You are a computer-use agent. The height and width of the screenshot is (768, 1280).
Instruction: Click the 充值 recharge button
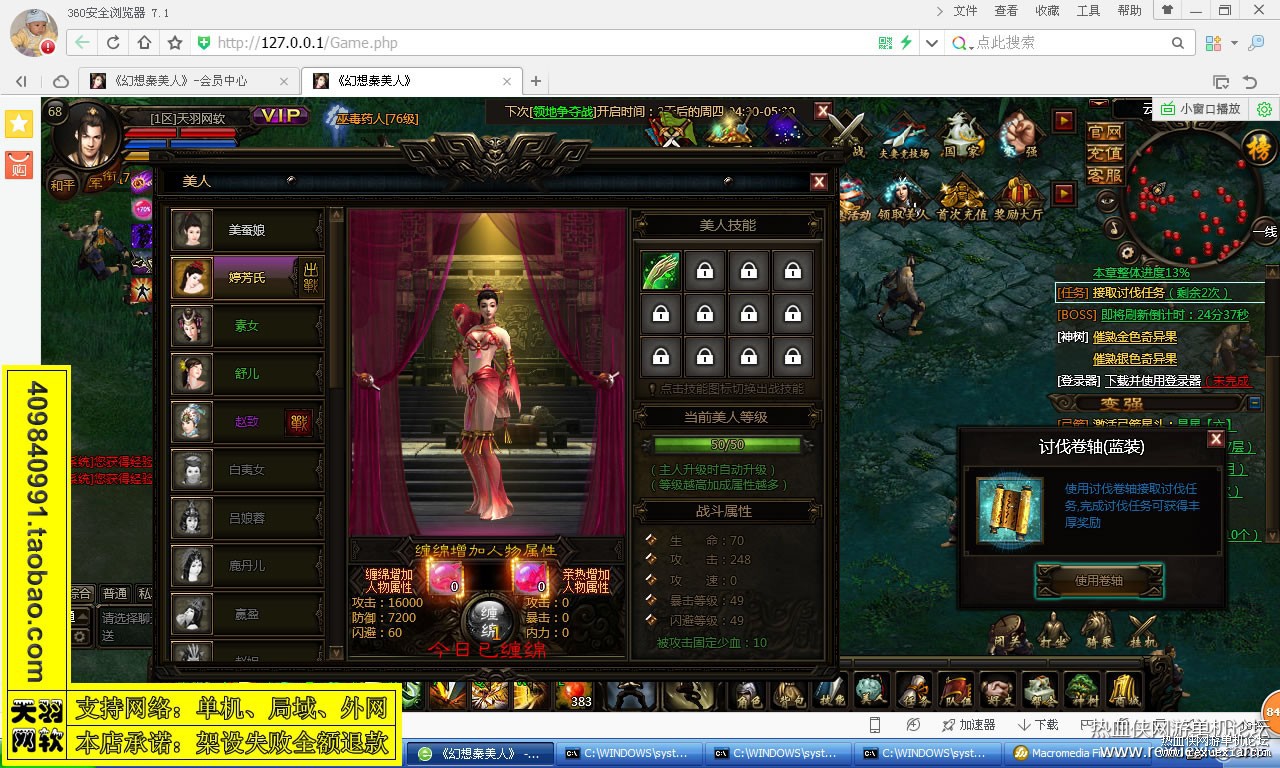pos(1105,154)
